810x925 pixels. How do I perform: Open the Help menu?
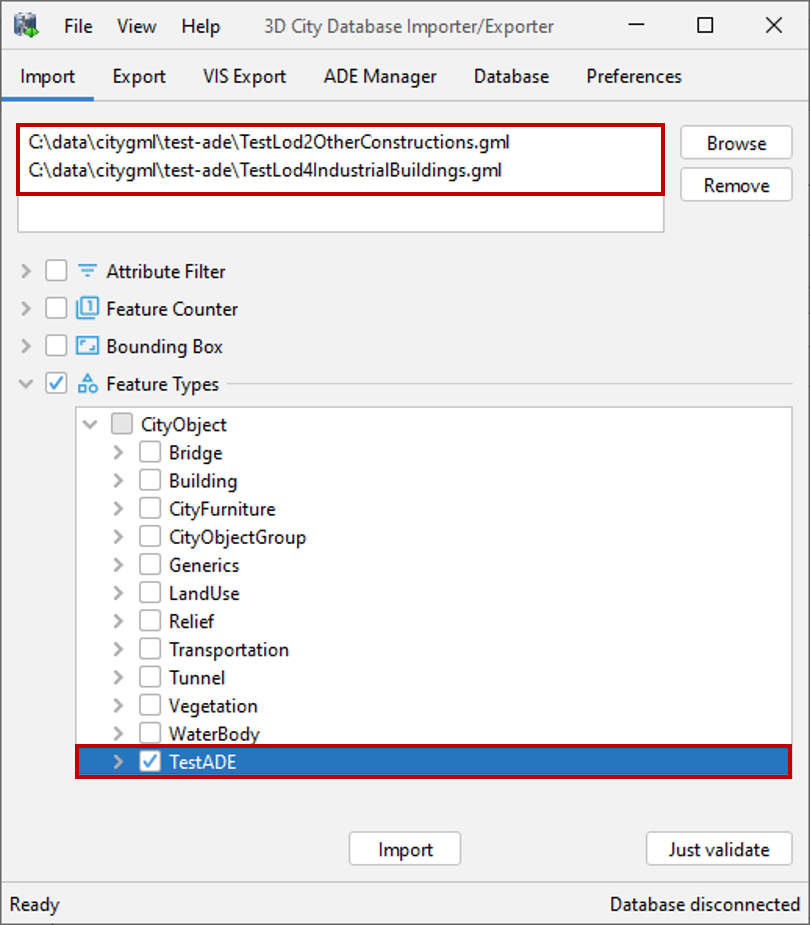(x=201, y=26)
